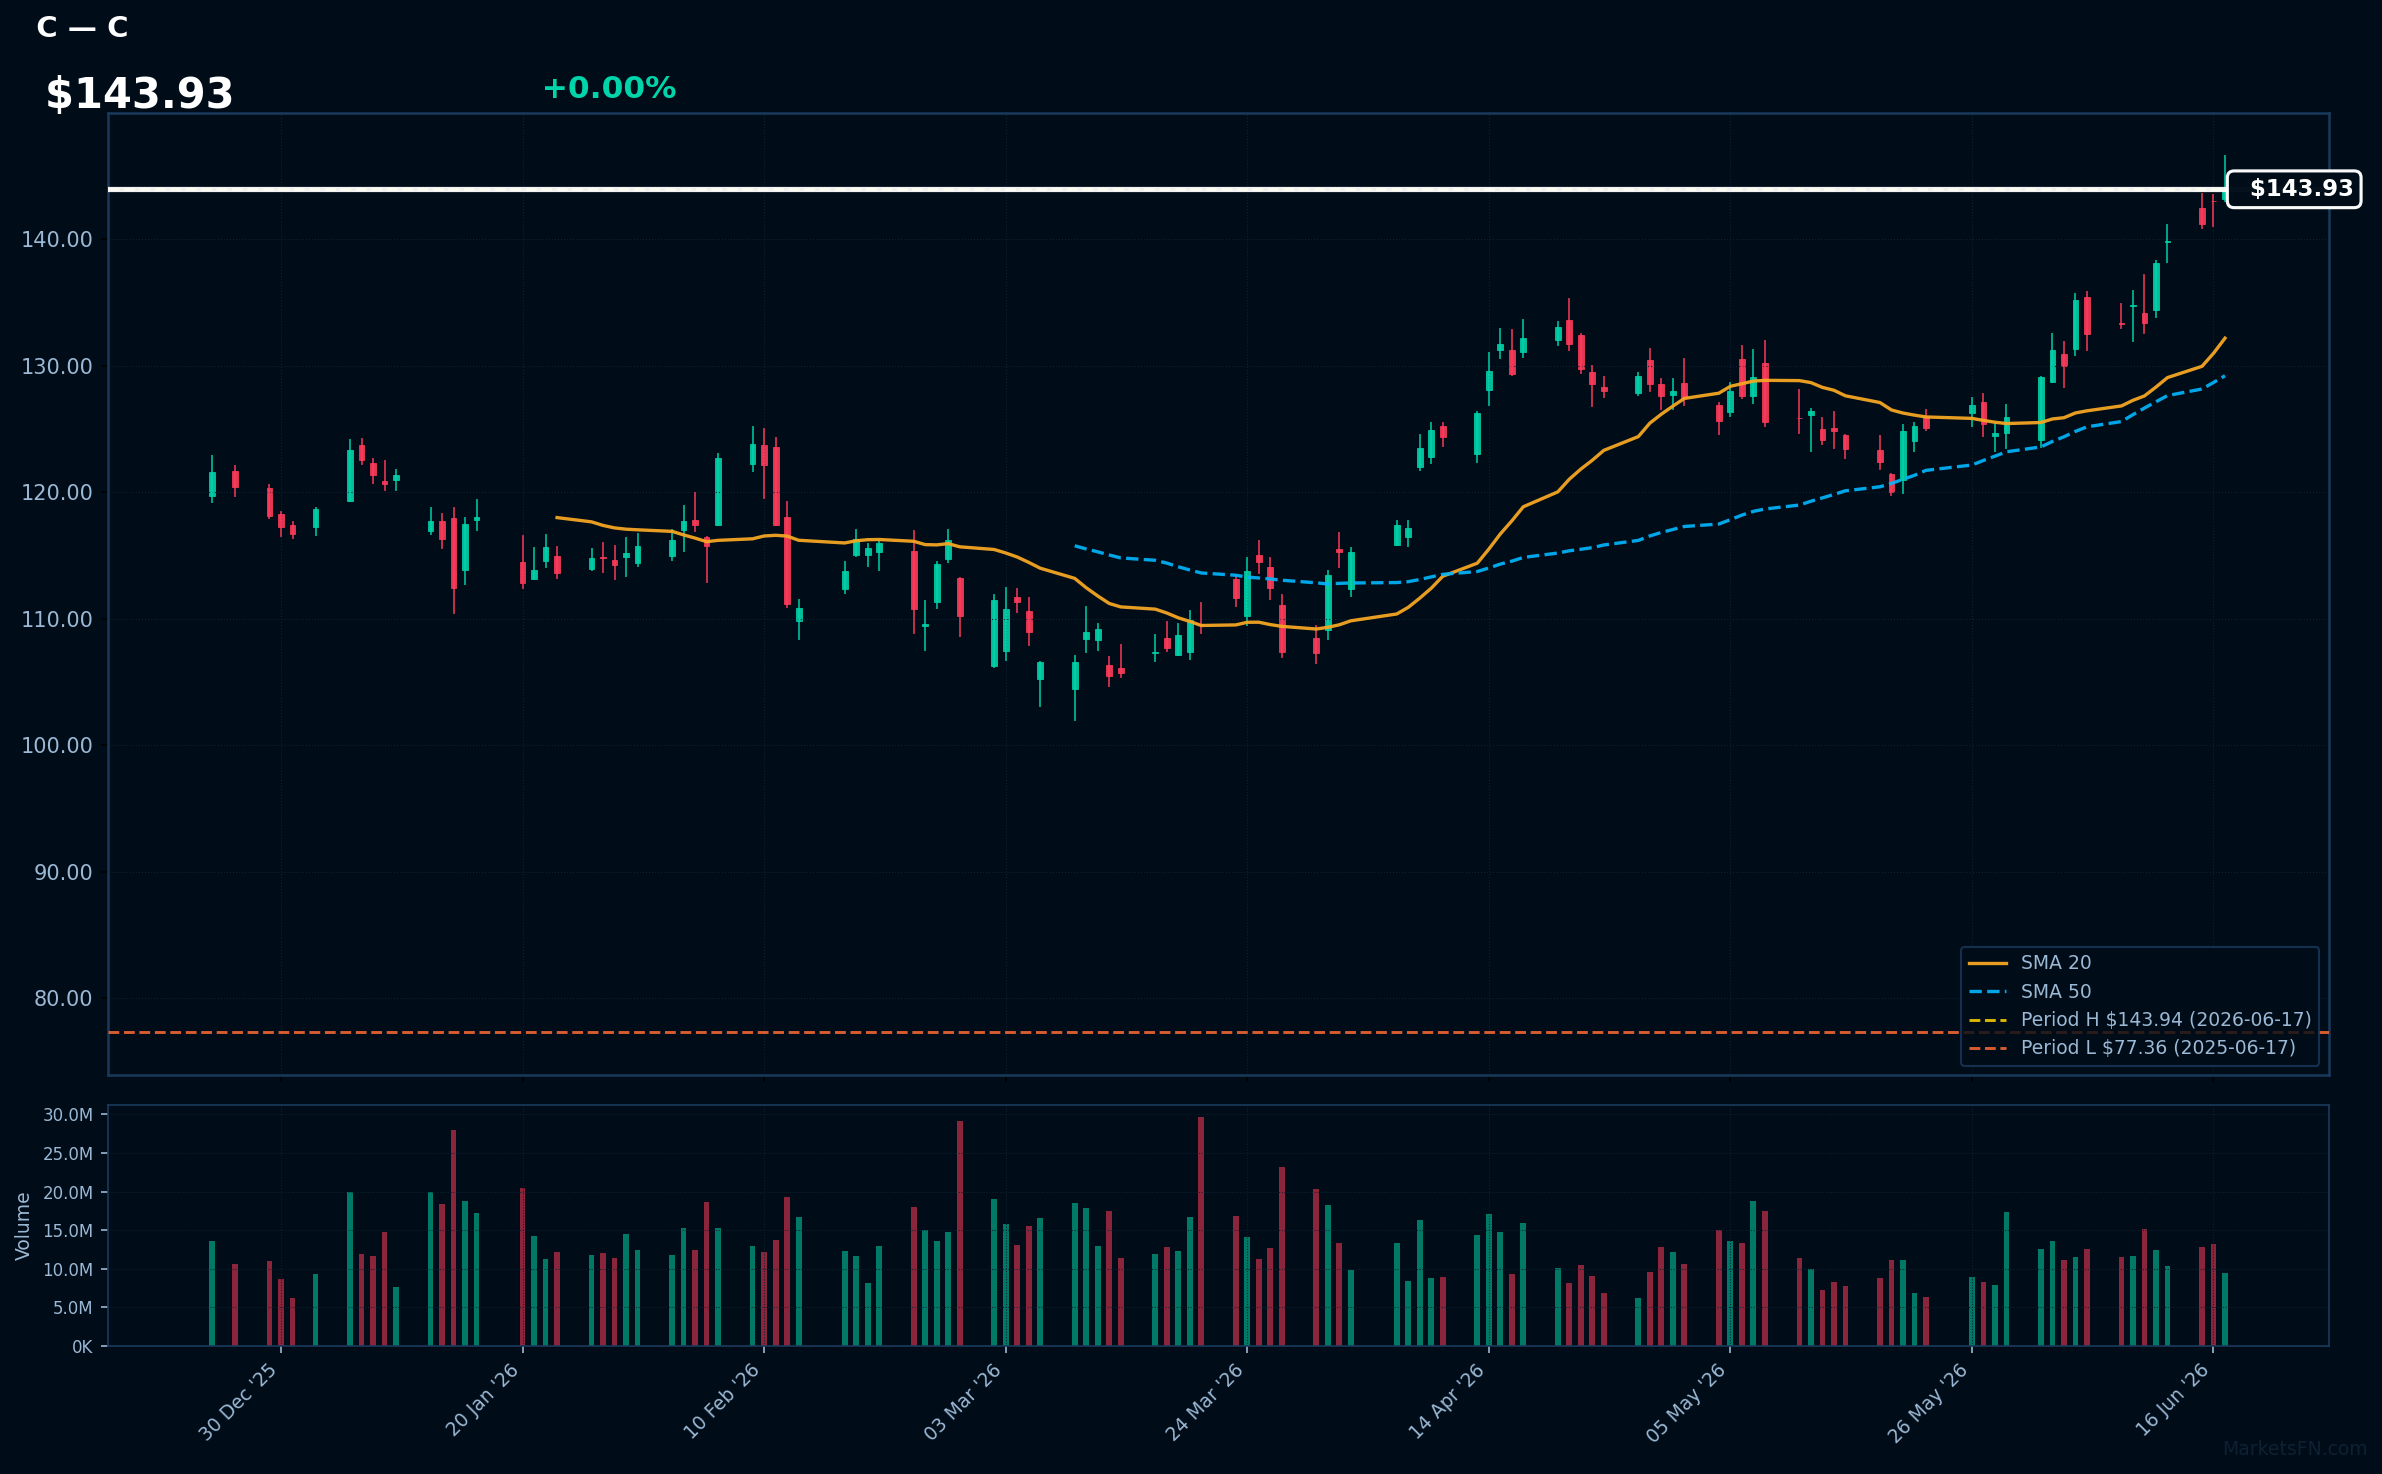Click the 90.00 price axis label
Viewport: 2382px width, 1474px height.
(x=63, y=872)
